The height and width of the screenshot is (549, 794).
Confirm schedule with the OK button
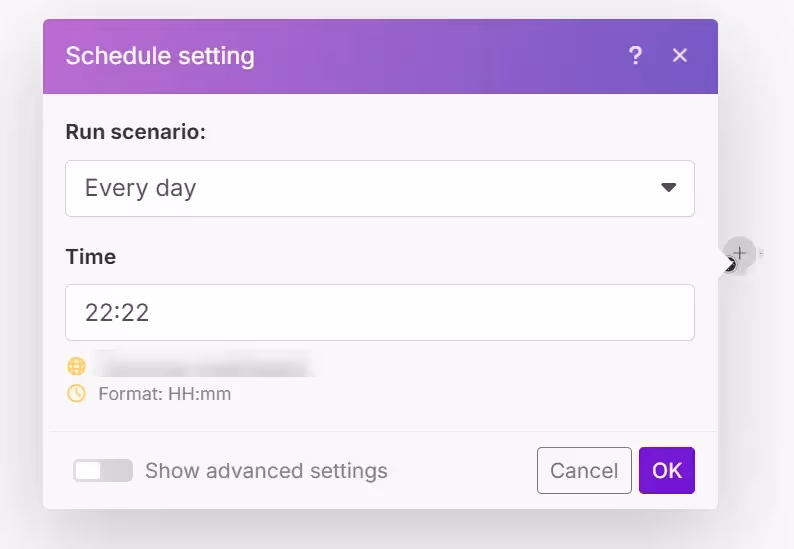point(667,471)
